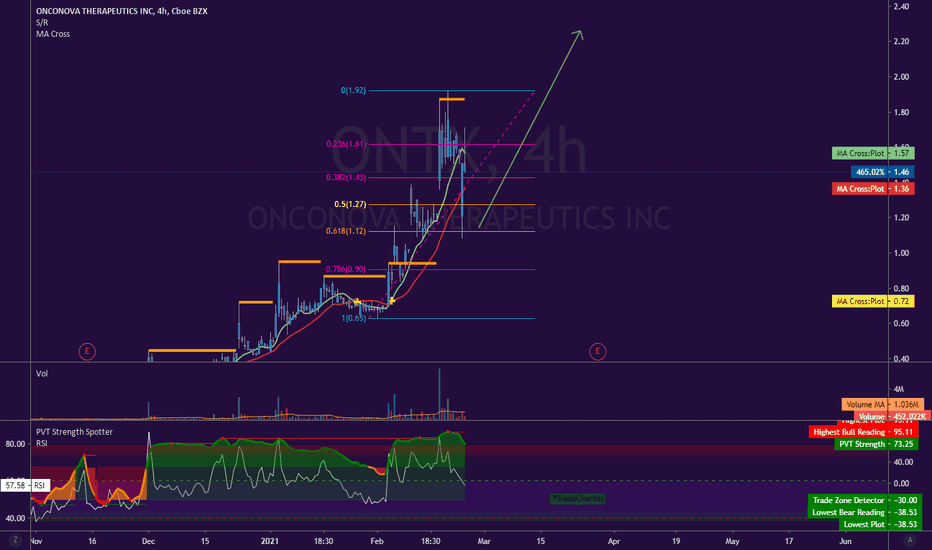Click the Fibonacci 0.786(0.90) level label
The width and height of the screenshot is (932, 550).
click(346, 269)
